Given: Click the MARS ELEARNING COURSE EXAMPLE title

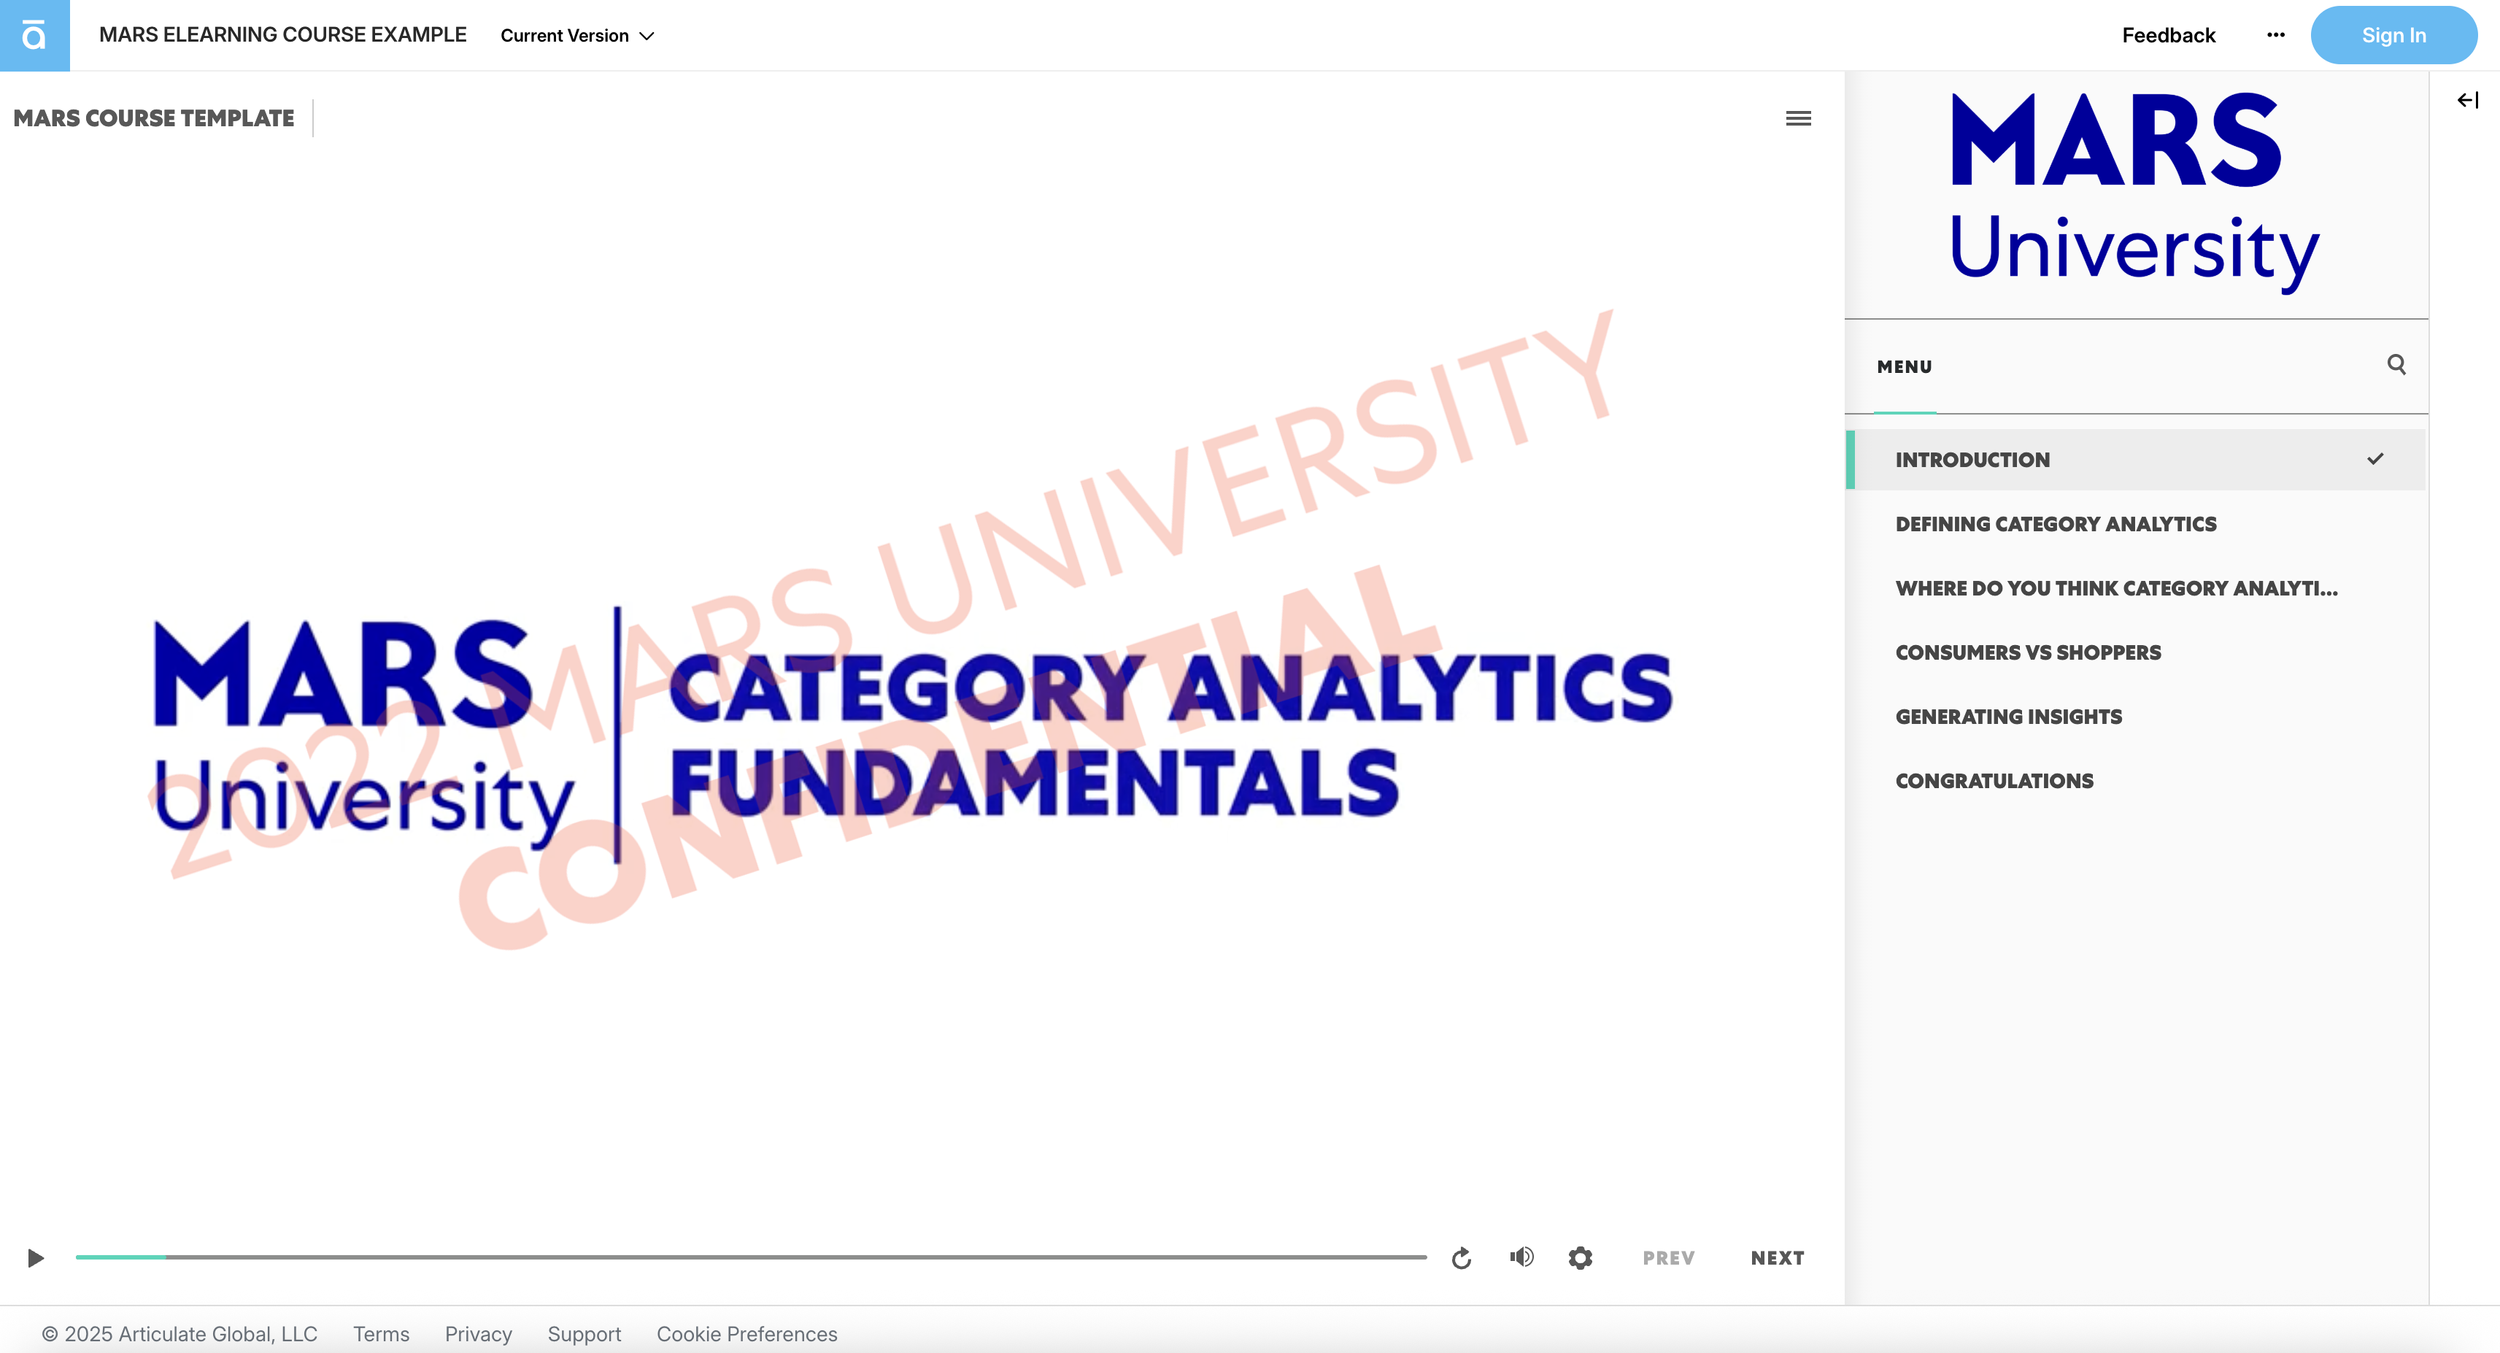Looking at the screenshot, I should tap(282, 35).
